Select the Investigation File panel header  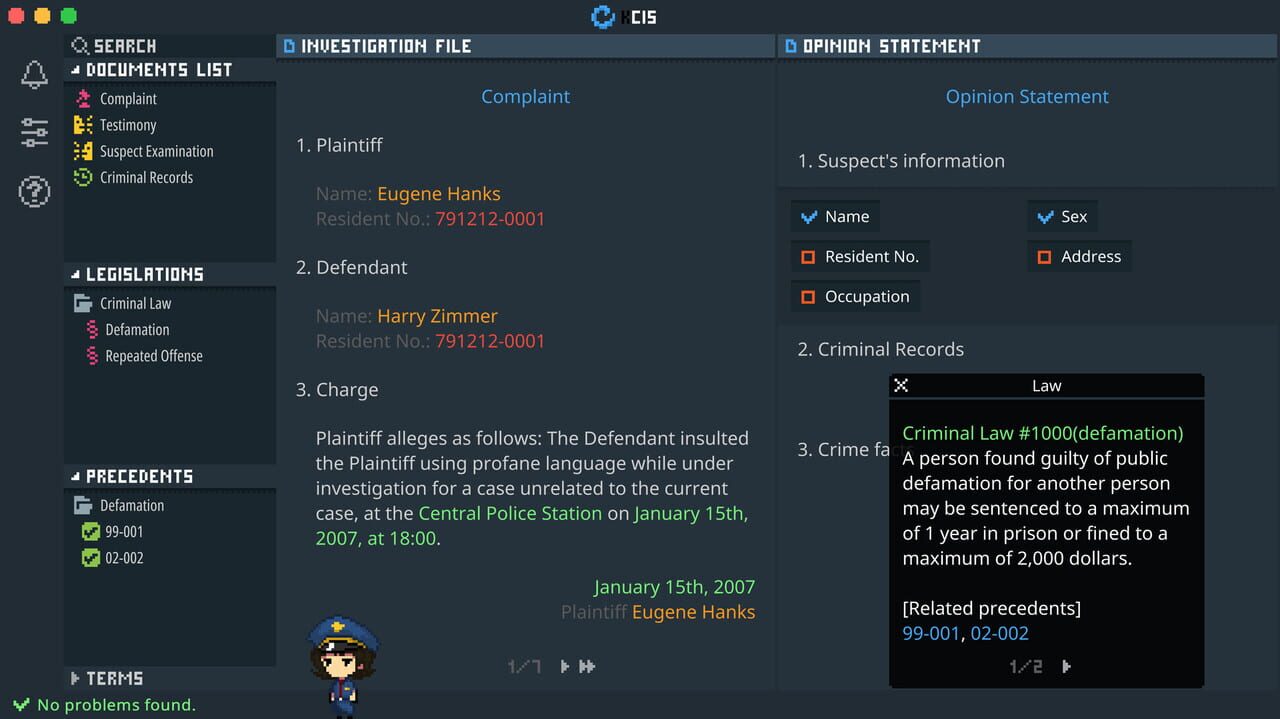(381, 45)
